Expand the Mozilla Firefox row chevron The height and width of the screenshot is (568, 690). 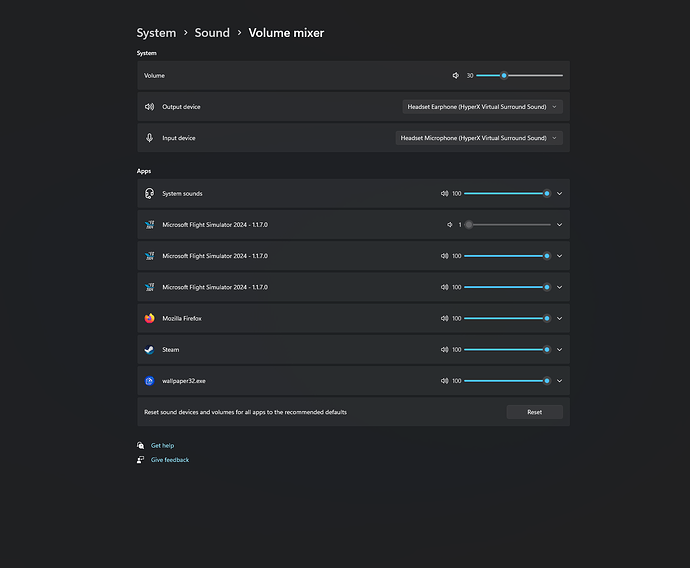560,318
